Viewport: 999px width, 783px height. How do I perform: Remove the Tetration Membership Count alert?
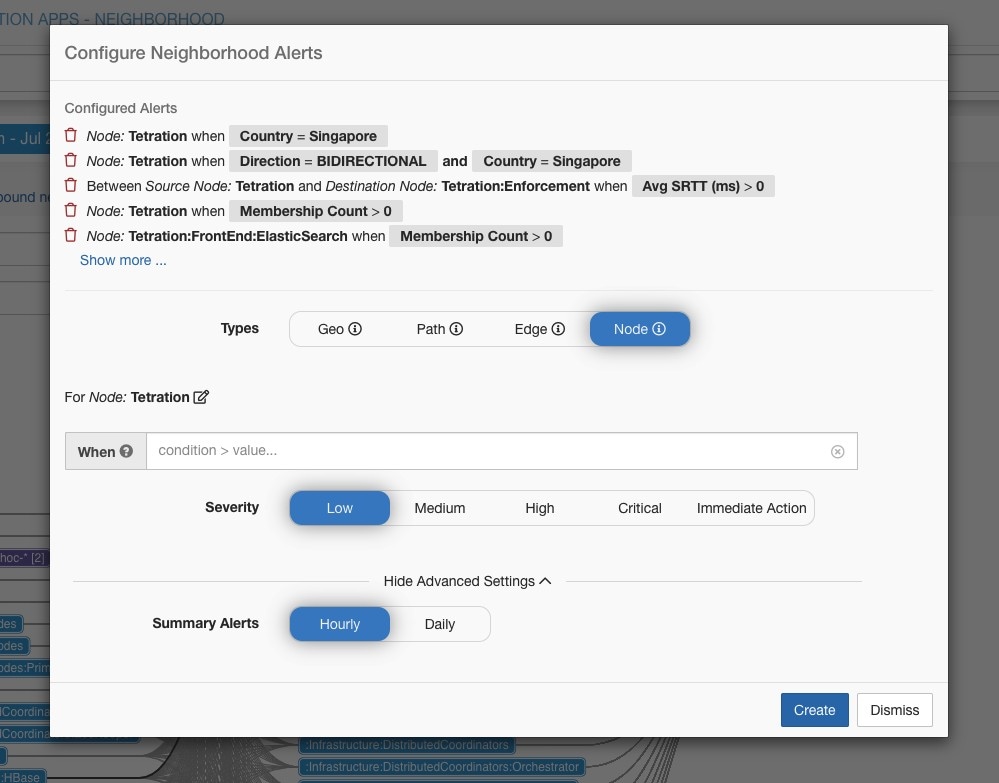pyautogui.click(x=69, y=211)
